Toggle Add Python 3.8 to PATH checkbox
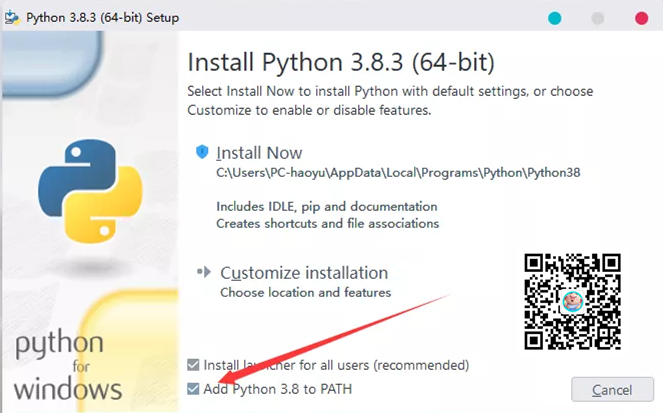 [193, 388]
